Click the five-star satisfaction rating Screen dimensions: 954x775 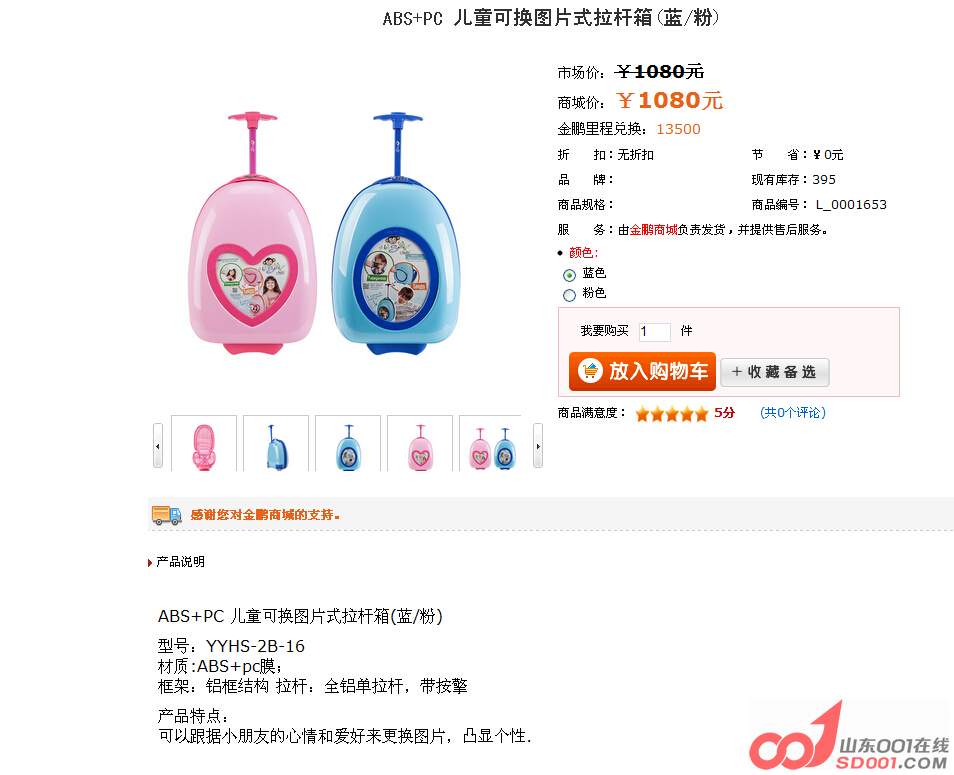(671, 414)
